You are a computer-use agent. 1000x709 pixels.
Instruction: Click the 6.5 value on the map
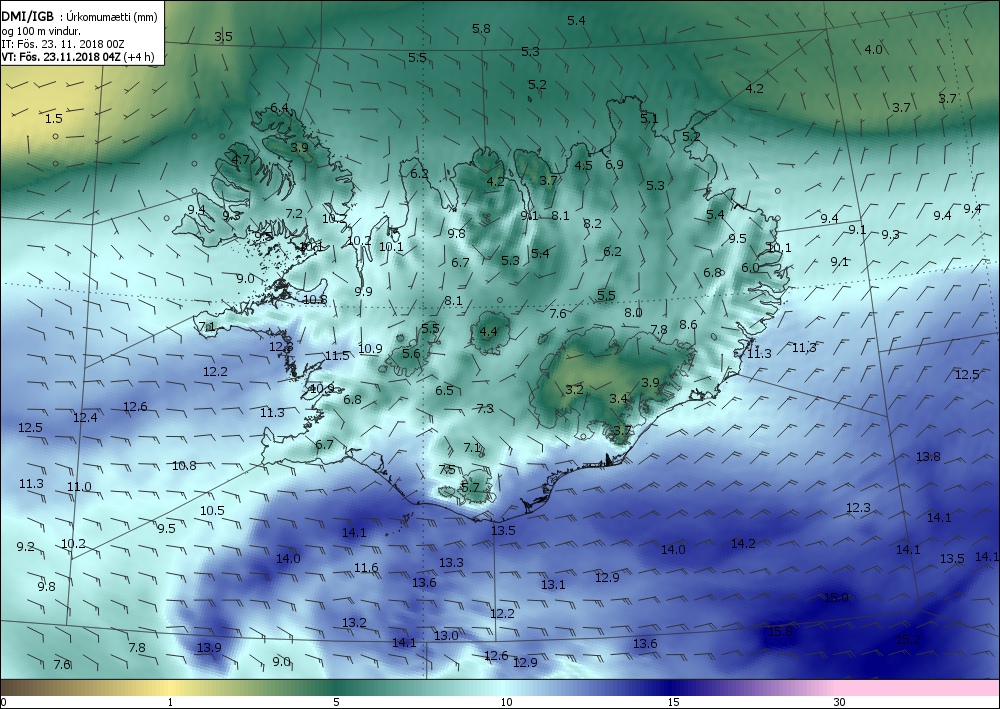(x=445, y=391)
